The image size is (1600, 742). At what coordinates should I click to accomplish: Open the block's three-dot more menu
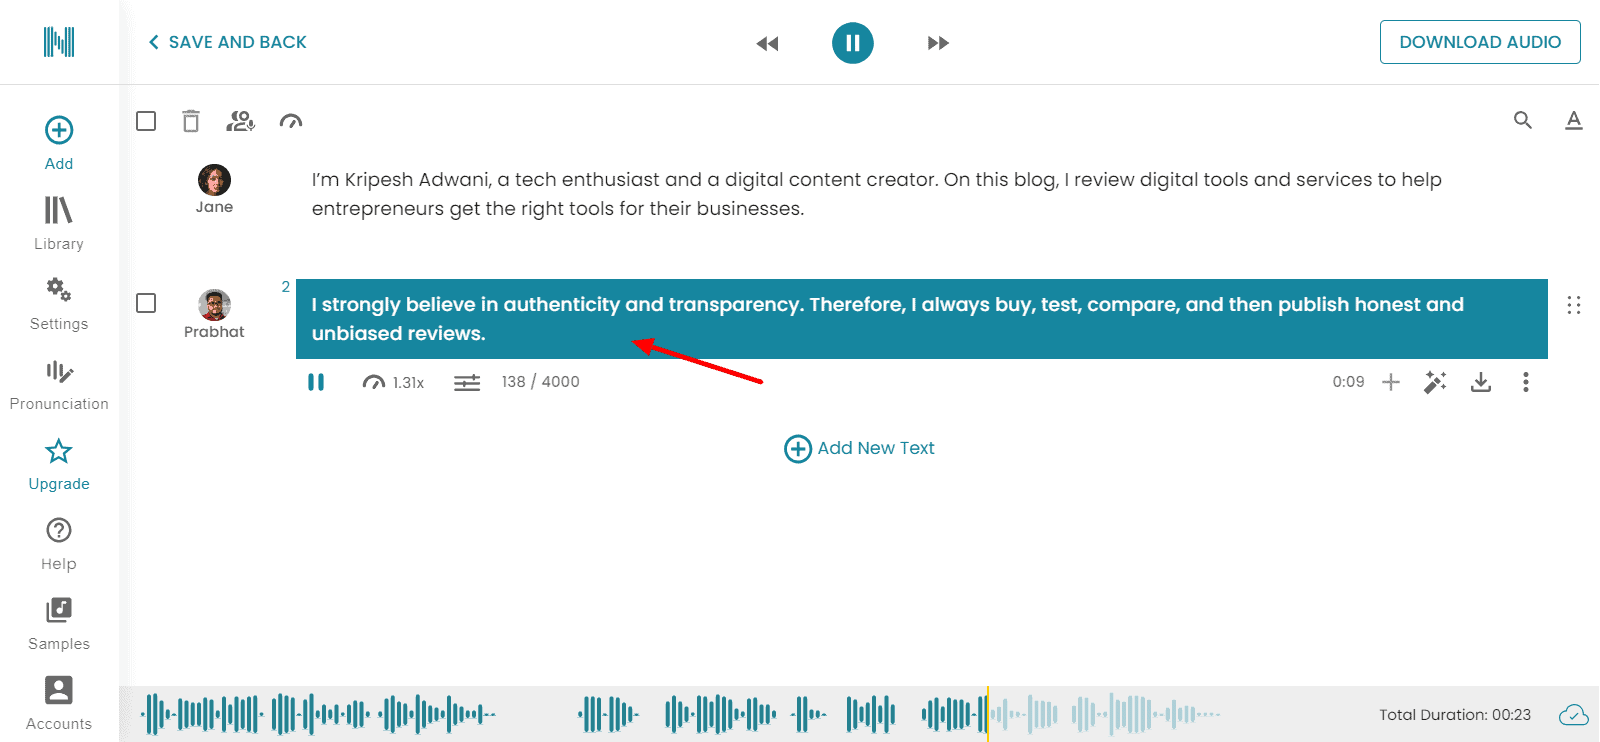pyautogui.click(x=1526, y=382)
